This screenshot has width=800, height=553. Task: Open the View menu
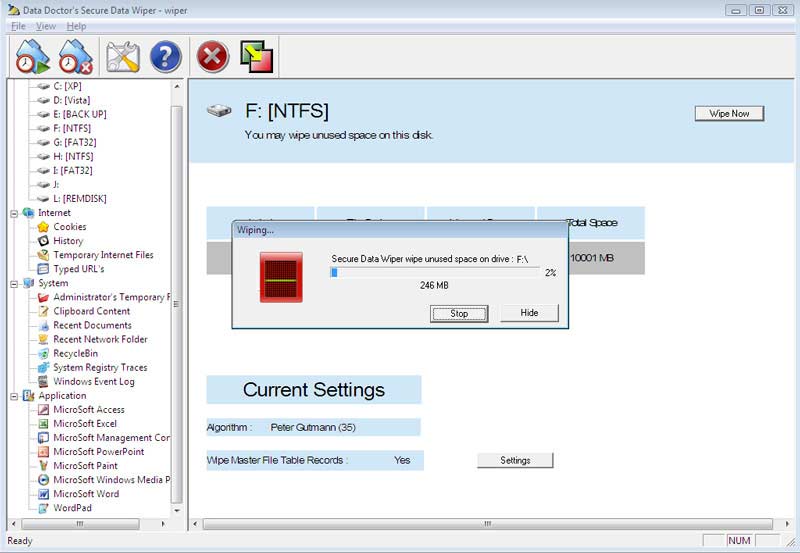coord(45,26)
